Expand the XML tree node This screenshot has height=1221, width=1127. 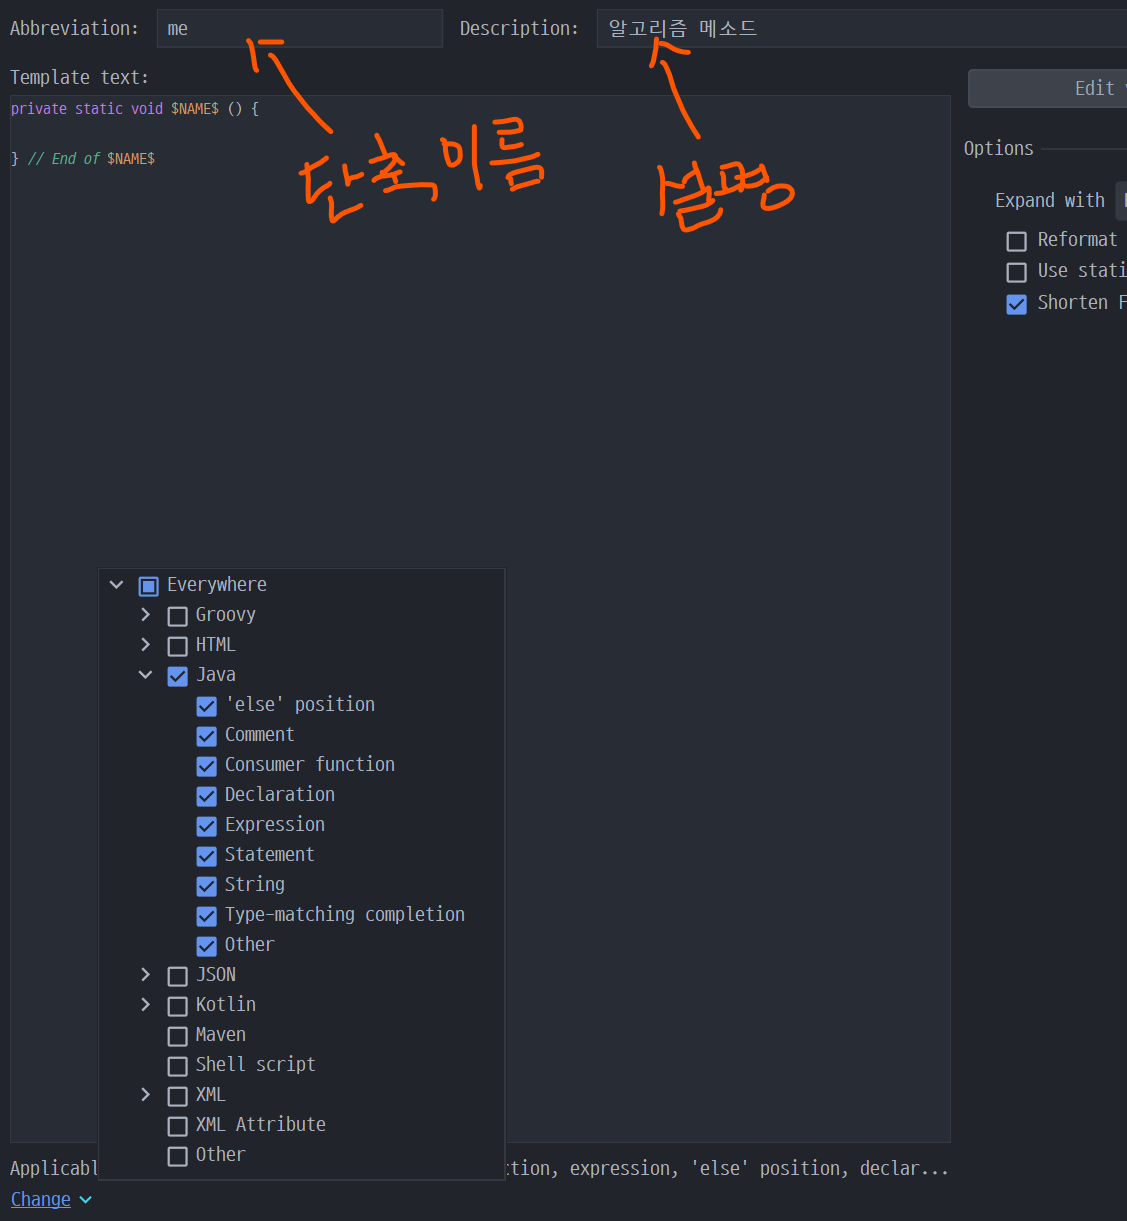145,1094
